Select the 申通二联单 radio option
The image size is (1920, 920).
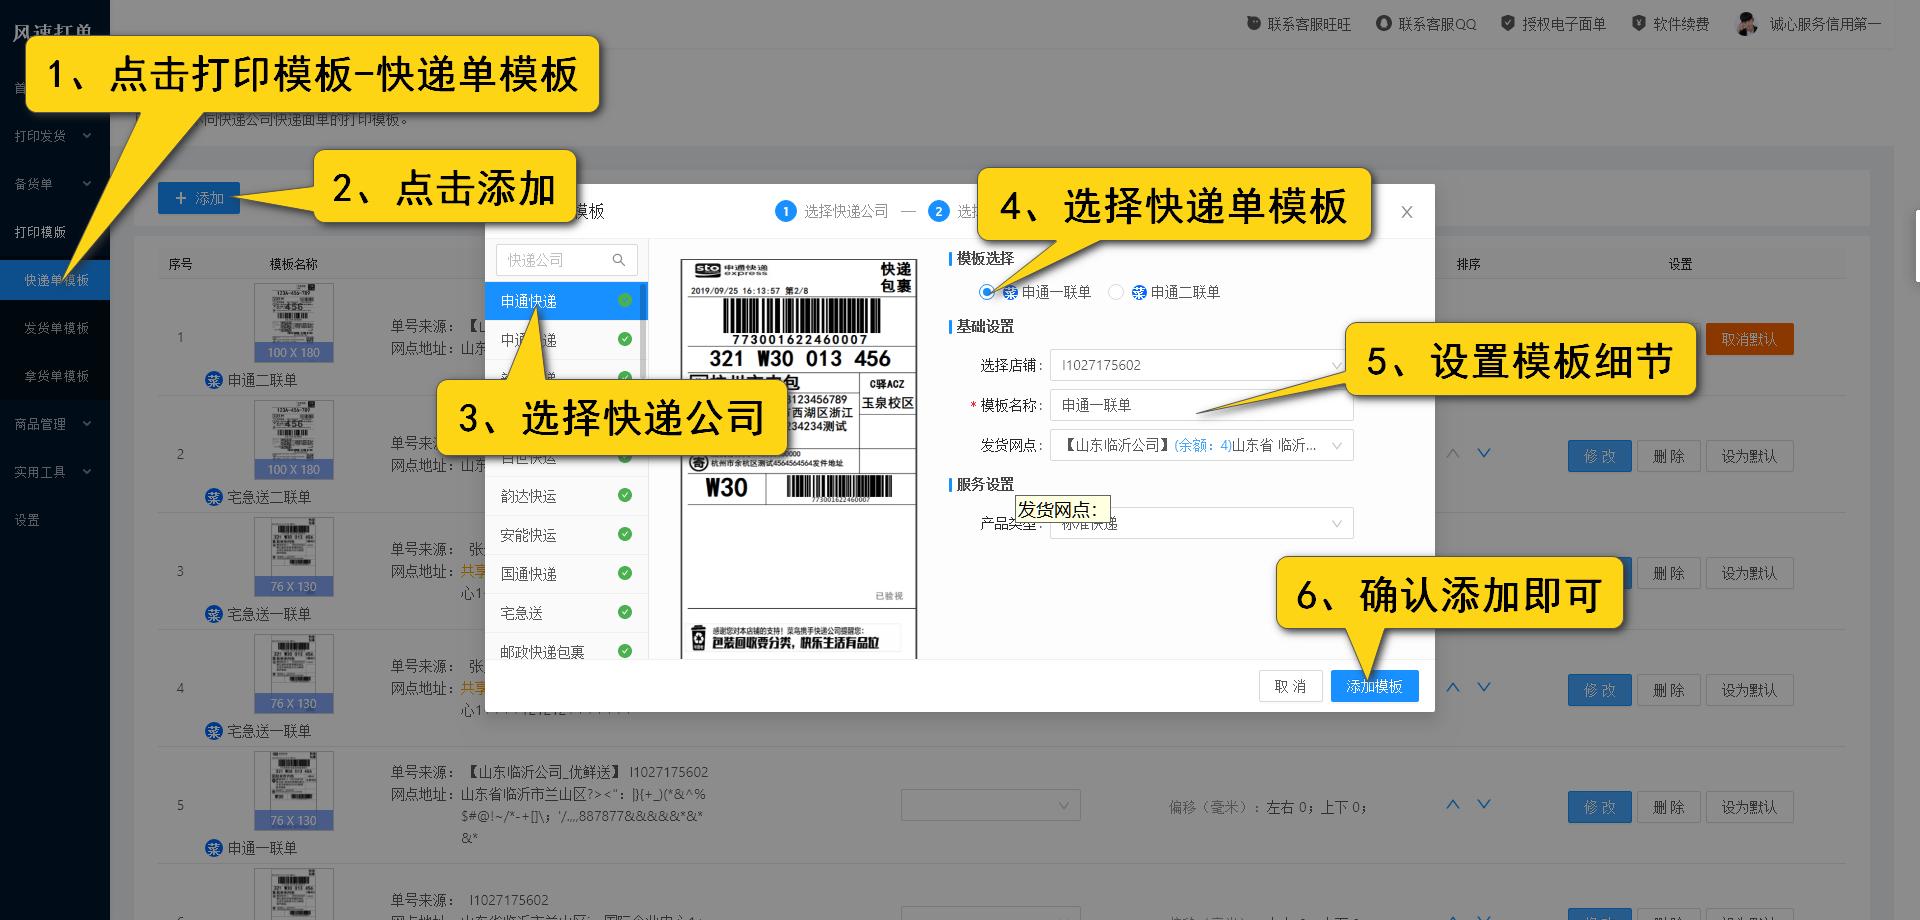tap(1114, 291)
